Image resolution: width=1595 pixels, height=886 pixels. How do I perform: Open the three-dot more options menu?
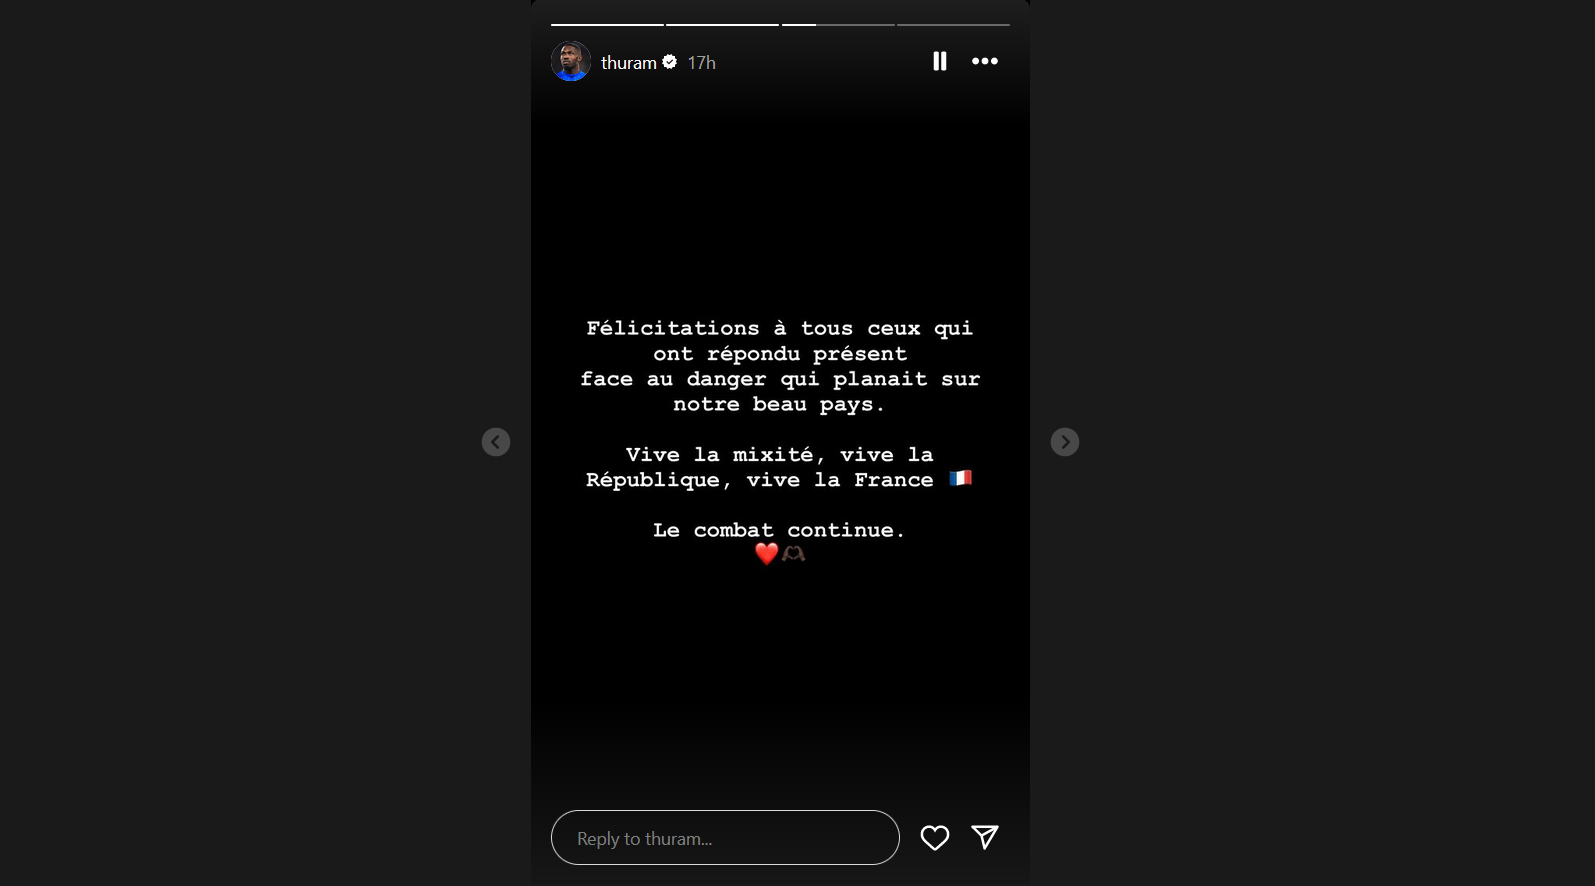pyautogui.click(x=985, y=61)
